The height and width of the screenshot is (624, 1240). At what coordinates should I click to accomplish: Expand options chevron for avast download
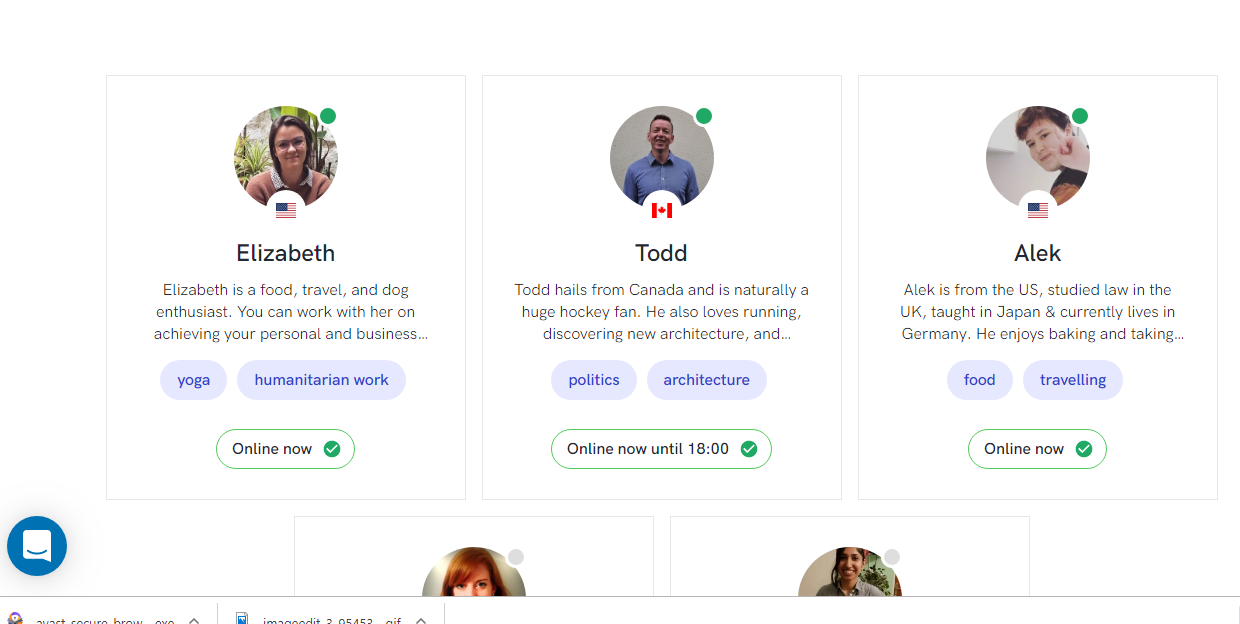click(194, 620)
